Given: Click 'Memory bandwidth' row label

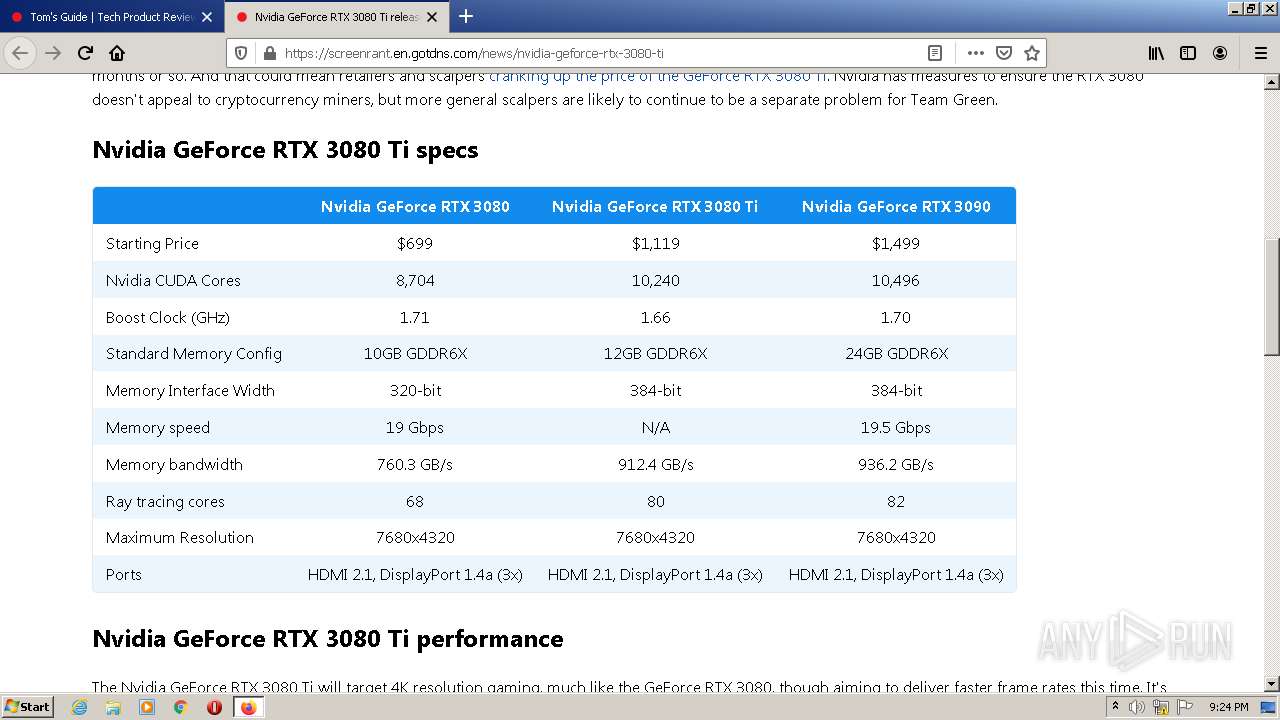Looking at the screenshot, I should tap(174, 465).
